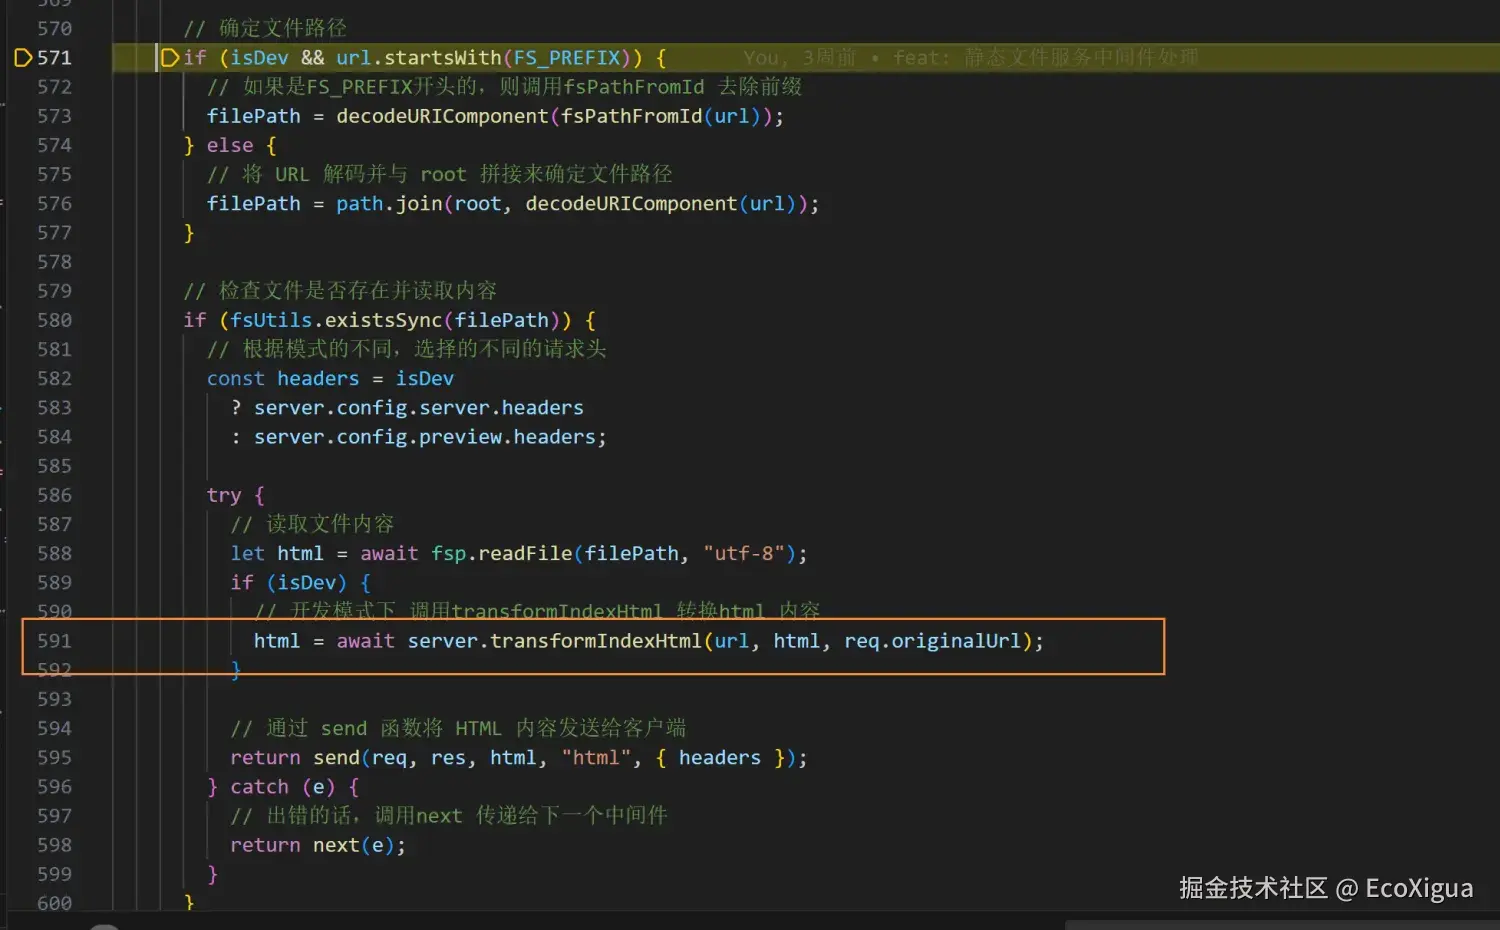Viewport: 1500px width, 930px height.
Task: Click the comment '// 出错的话，调用next 传递给下一个中间件'
Action: (449, 816)
